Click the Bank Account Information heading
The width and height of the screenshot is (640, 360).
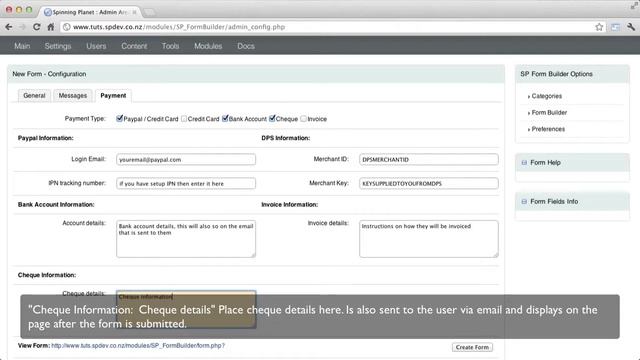pyautogui.click(x=56, y=204)
